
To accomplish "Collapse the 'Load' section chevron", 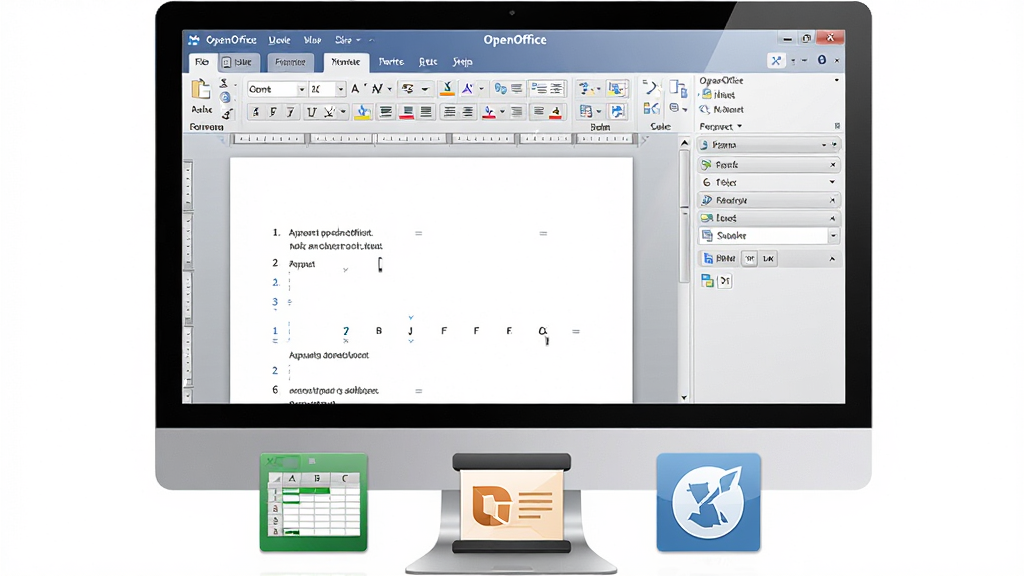I will pos(832,218).
